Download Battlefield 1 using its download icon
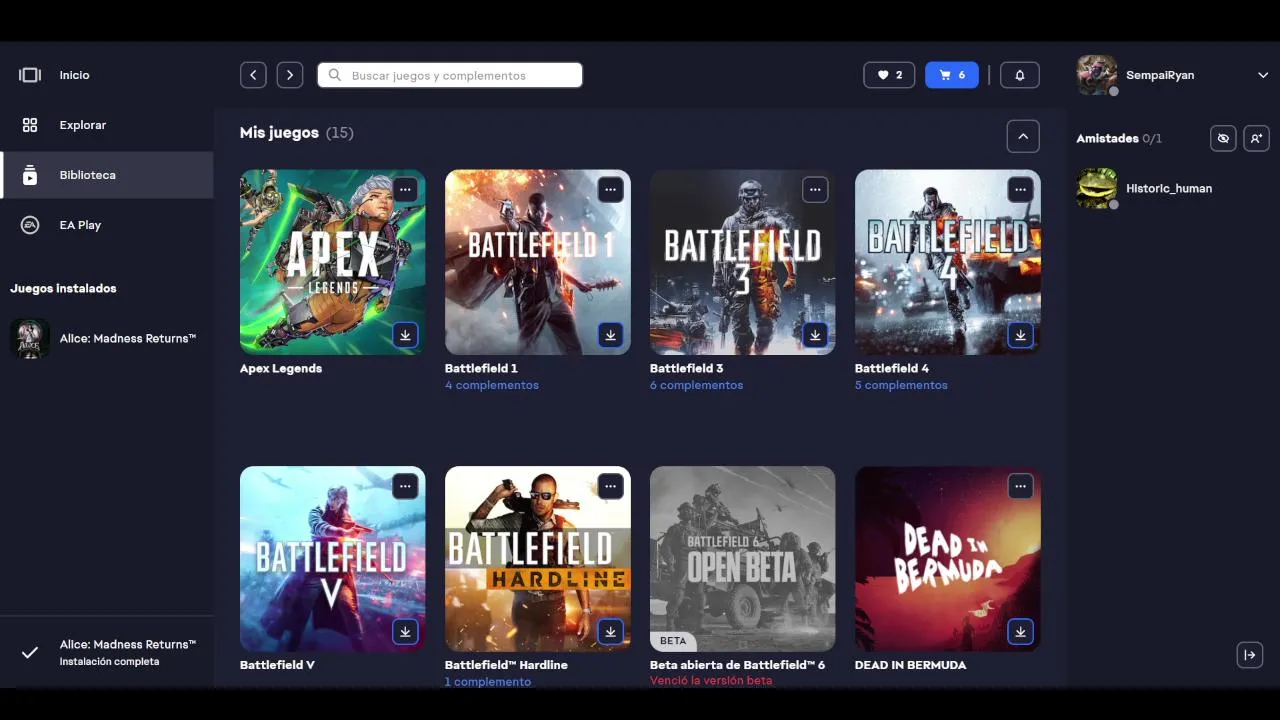 610,335
